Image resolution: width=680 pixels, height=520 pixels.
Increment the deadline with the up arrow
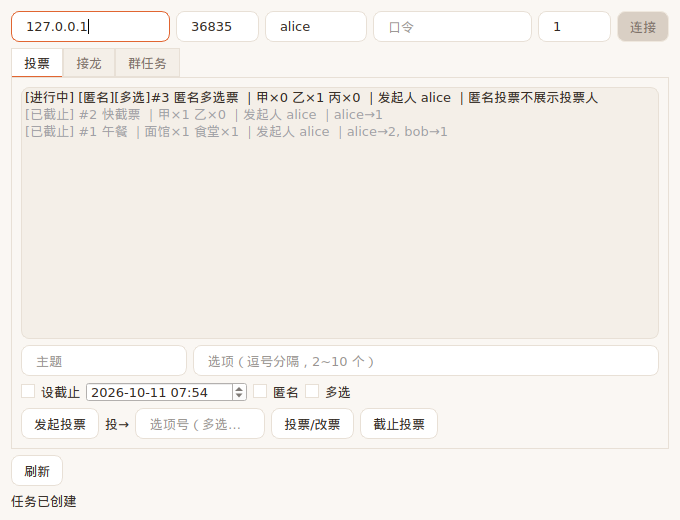239,389
